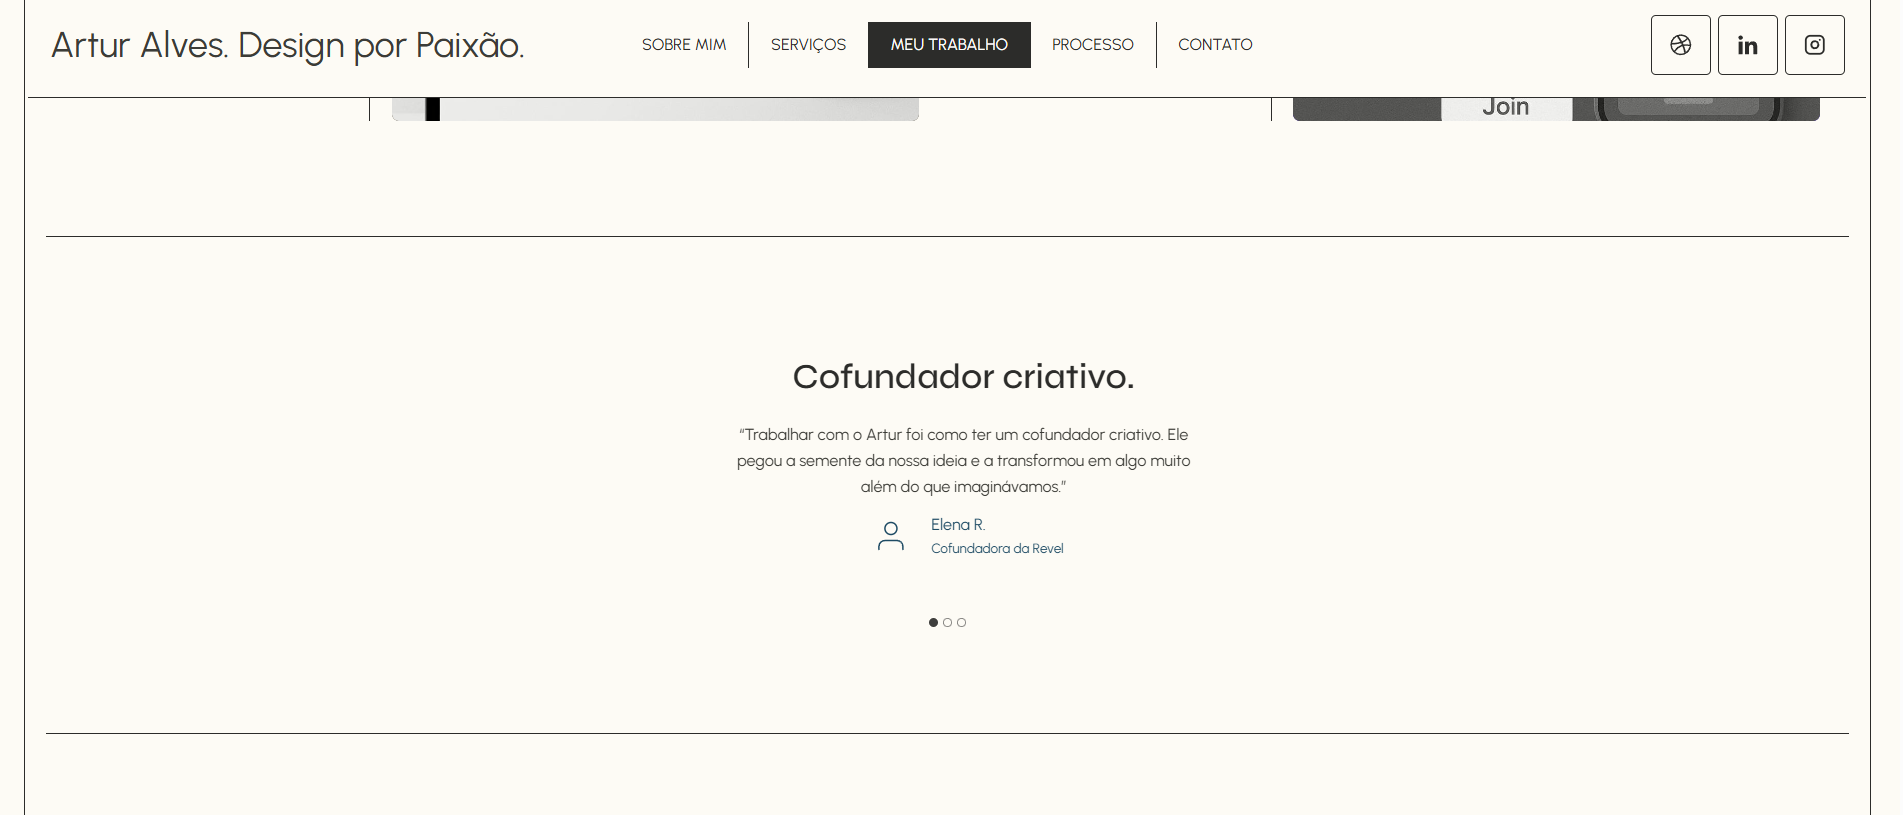Click the CONTATO navigation link
Screen dimensions: 1903x815
pos(1215,45)
